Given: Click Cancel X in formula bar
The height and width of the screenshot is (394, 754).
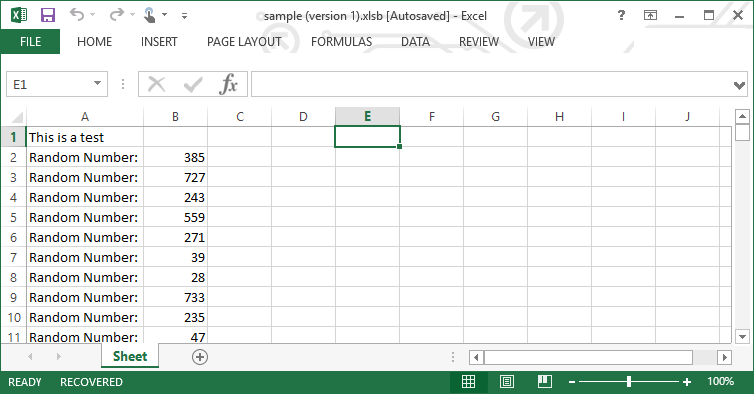Looking at the screenshot, I should coord(157,85).
